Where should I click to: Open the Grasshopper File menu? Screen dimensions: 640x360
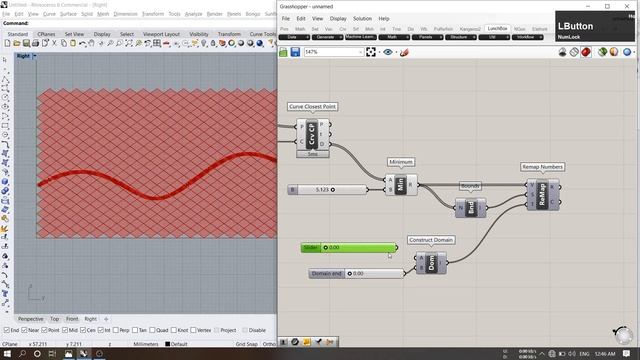286,19
